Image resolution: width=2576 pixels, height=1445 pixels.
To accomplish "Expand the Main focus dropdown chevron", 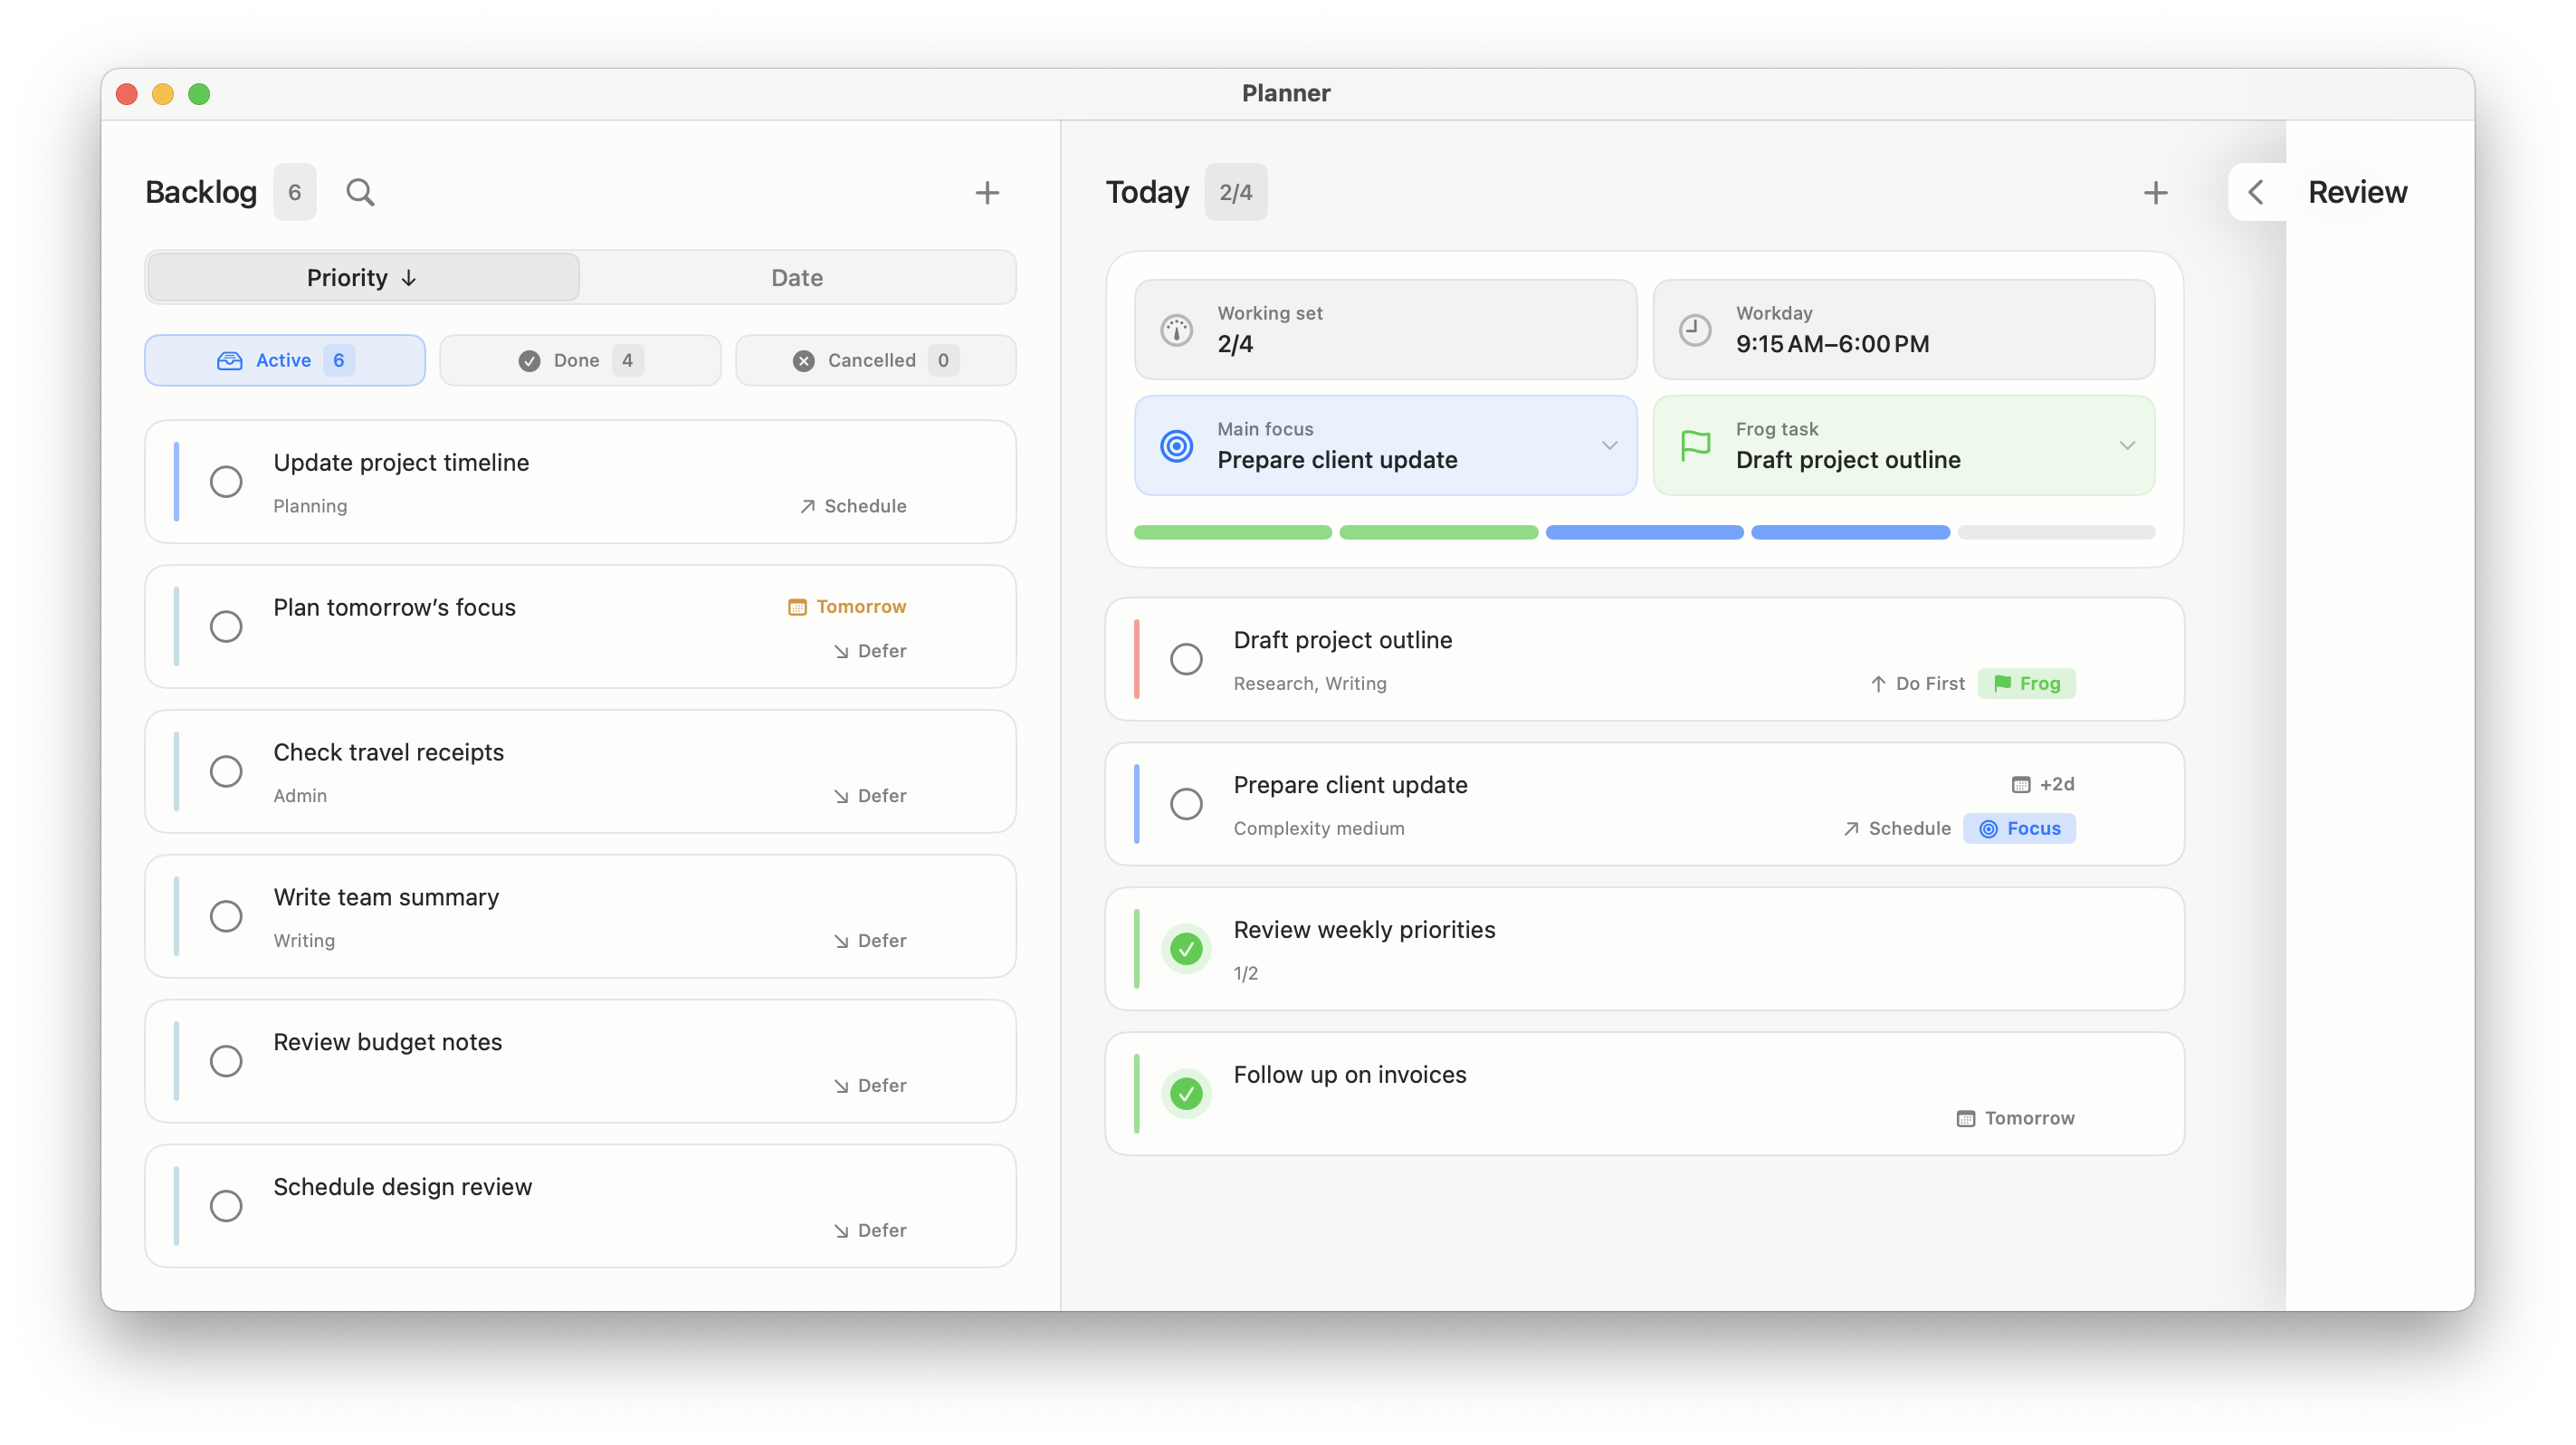I will pos(1609,446).
